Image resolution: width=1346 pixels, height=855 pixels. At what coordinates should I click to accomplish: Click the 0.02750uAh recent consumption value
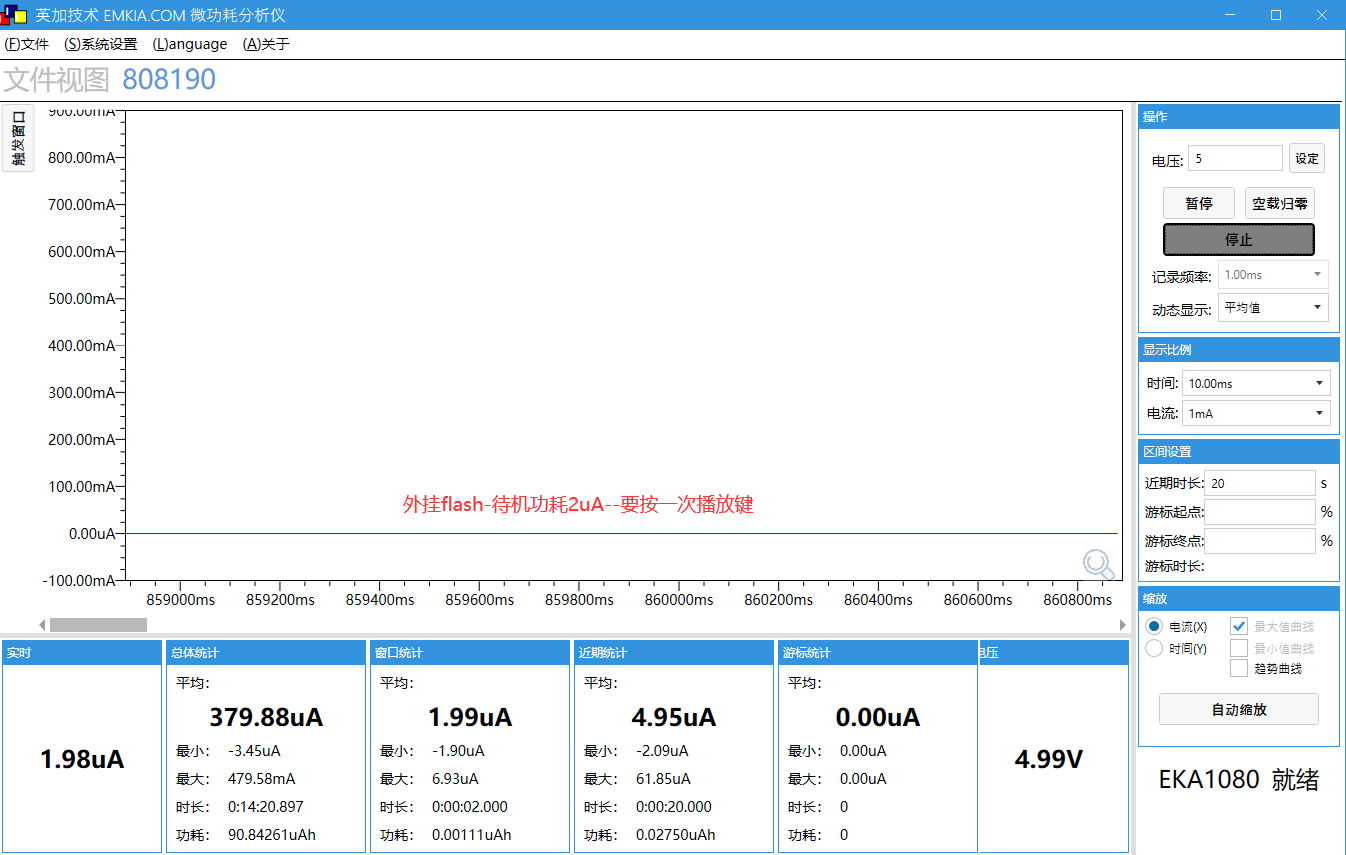[x=676, y=835]
